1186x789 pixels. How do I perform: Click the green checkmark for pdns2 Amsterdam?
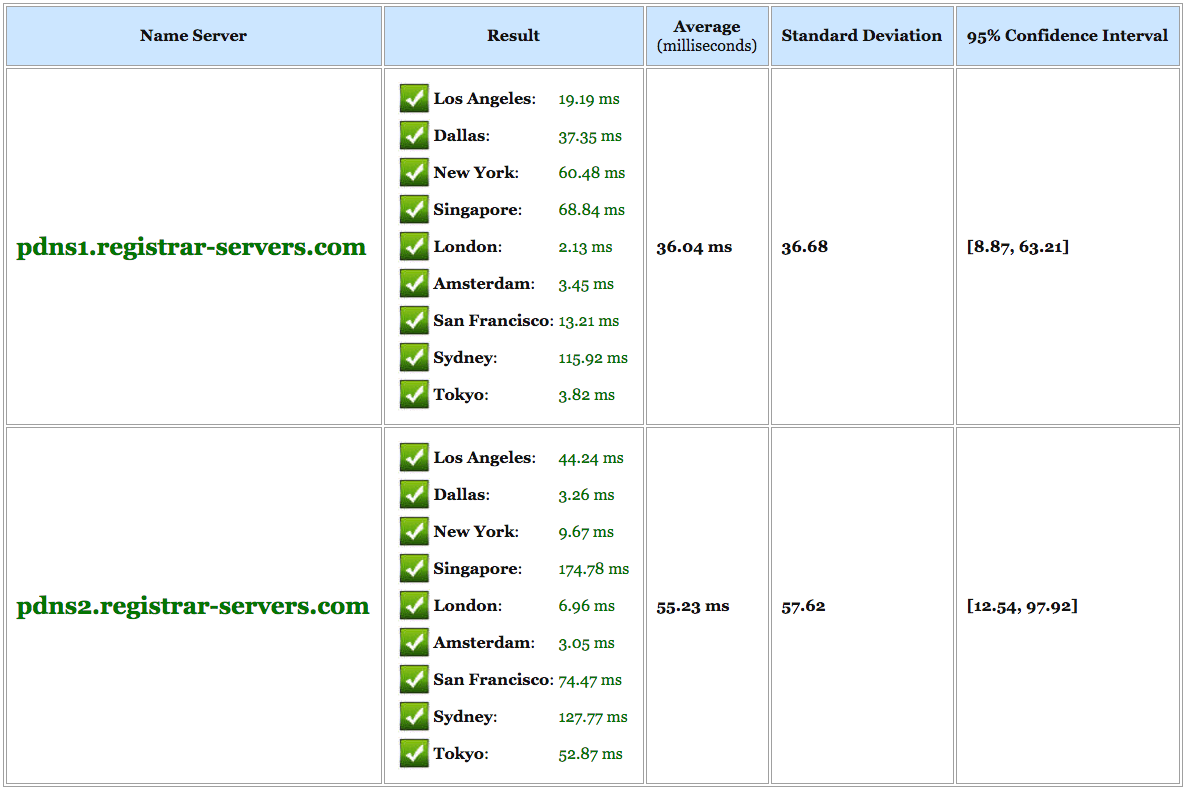point(414,643)
